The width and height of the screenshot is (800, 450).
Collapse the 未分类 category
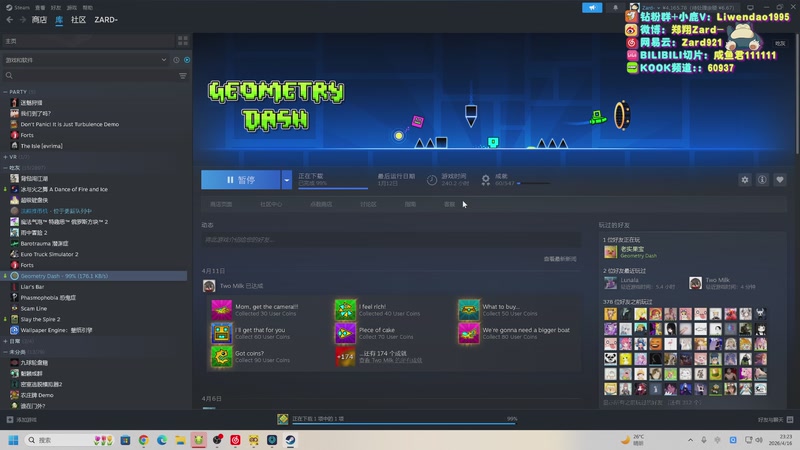coord(6,352)
